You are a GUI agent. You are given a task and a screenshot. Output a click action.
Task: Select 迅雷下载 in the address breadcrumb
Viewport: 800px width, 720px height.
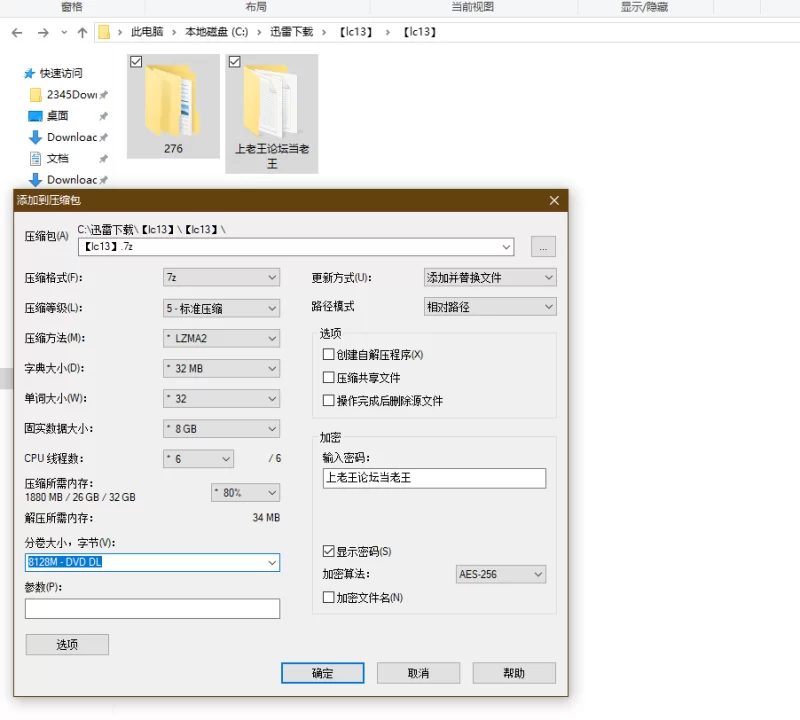click(291, 32)
